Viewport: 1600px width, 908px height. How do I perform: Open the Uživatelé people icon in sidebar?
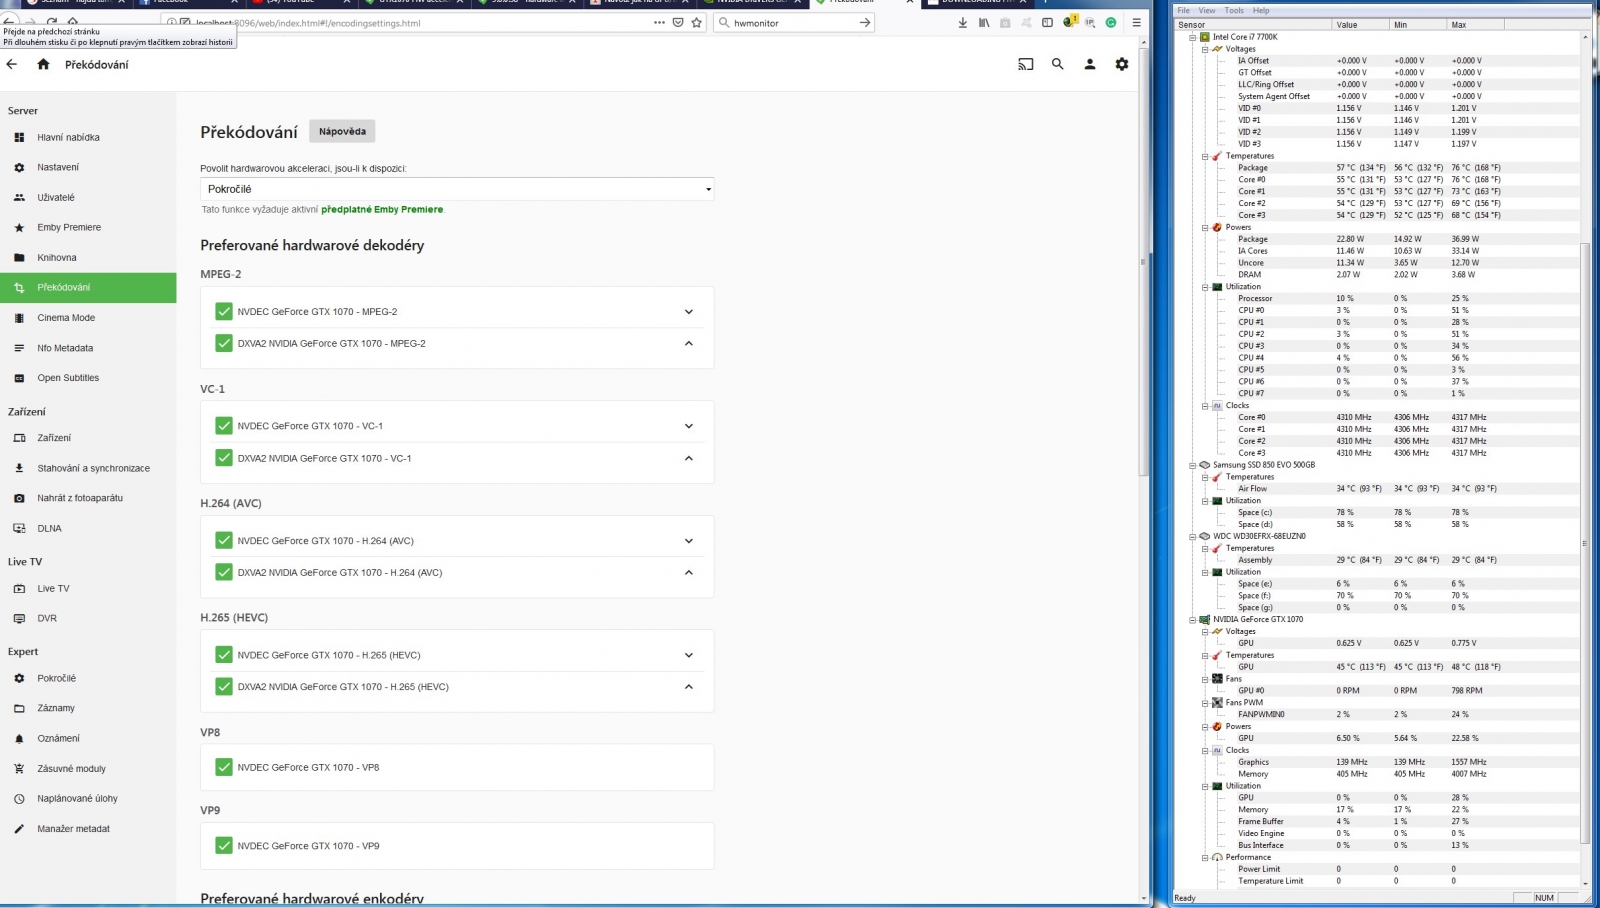19,197
